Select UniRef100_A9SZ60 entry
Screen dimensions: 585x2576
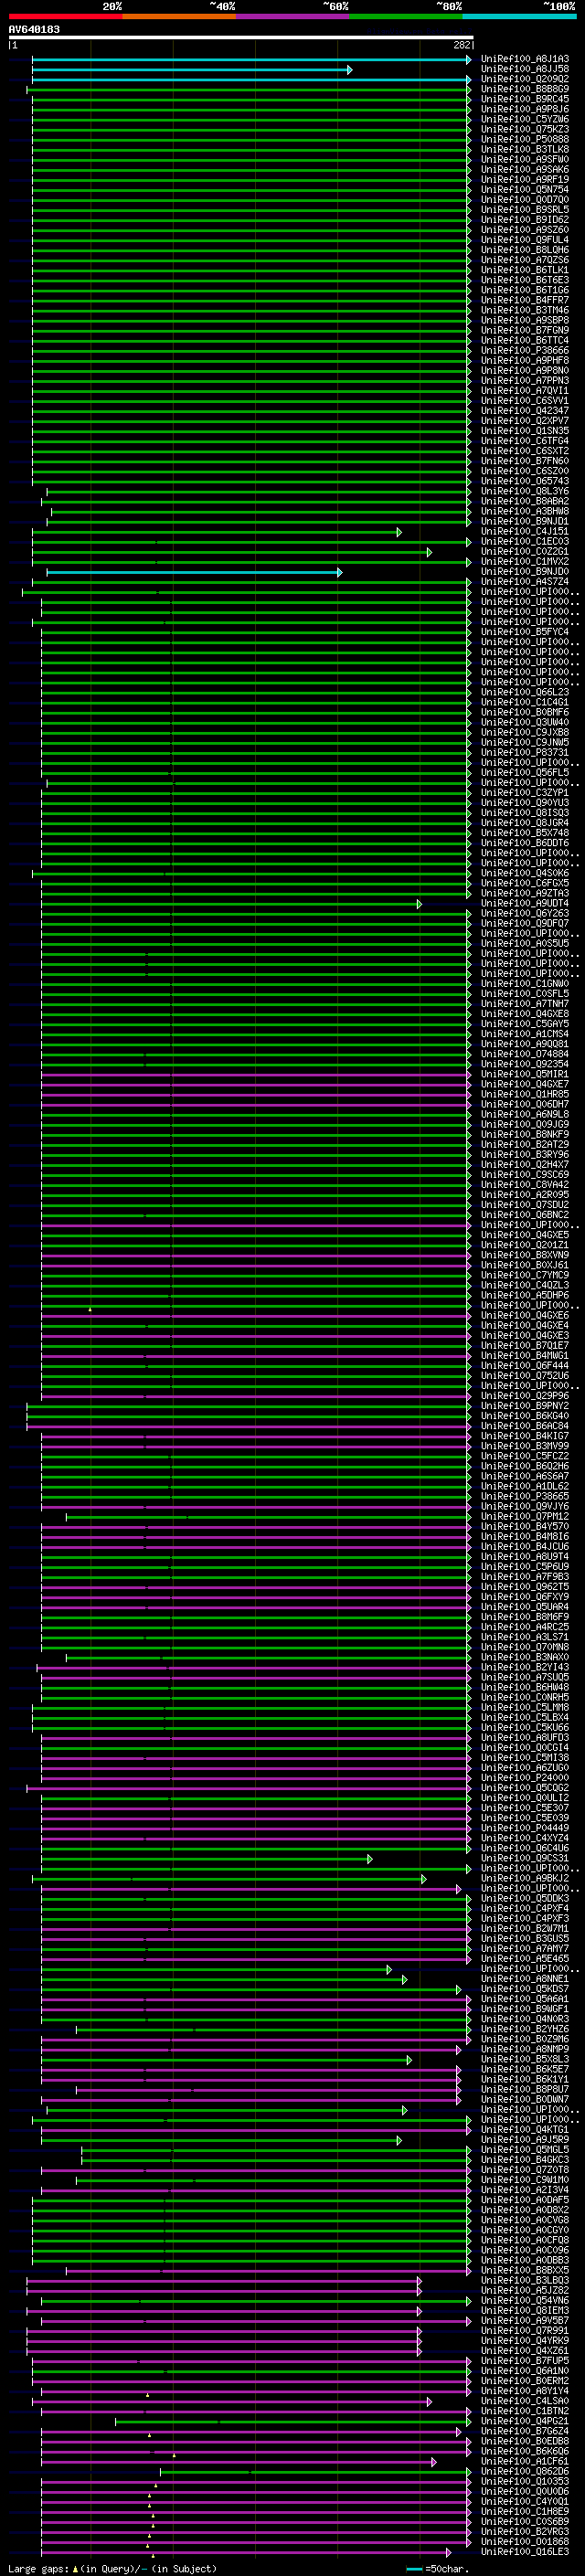click(x=525, y=230)
